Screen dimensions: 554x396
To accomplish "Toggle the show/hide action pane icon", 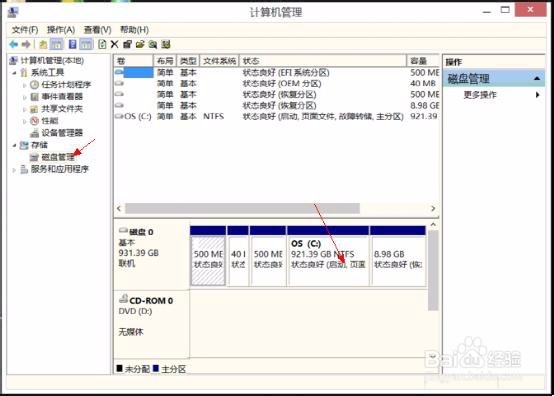I will [87, 45].
